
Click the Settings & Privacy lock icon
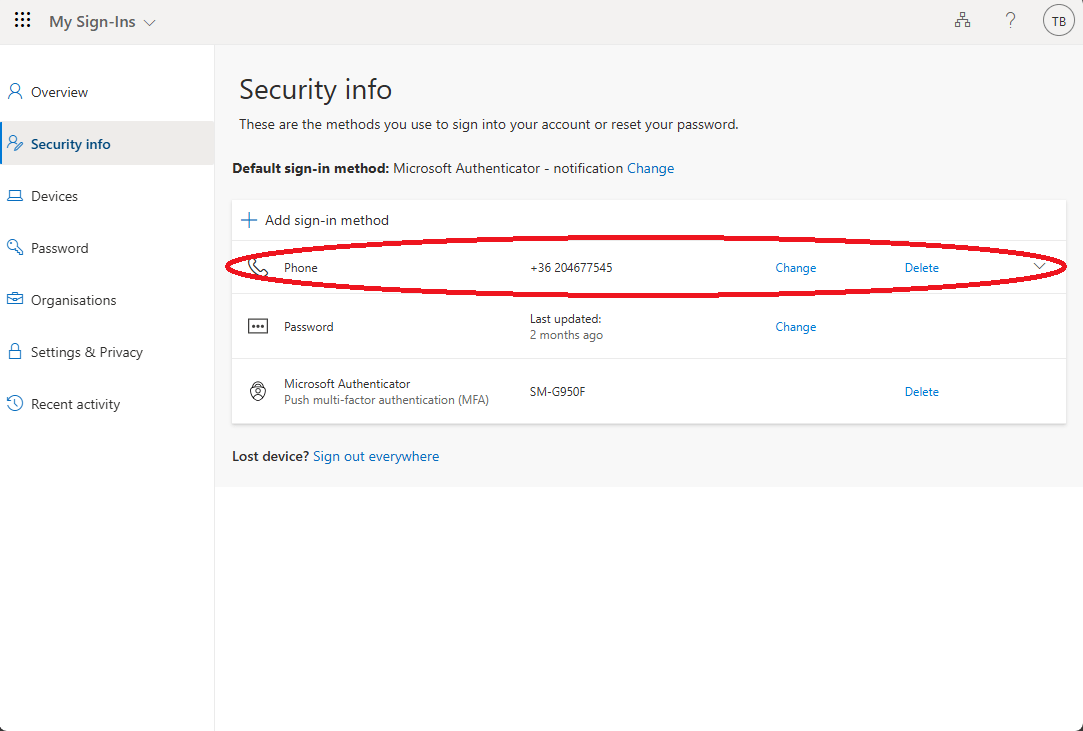(x=15, y=352)
